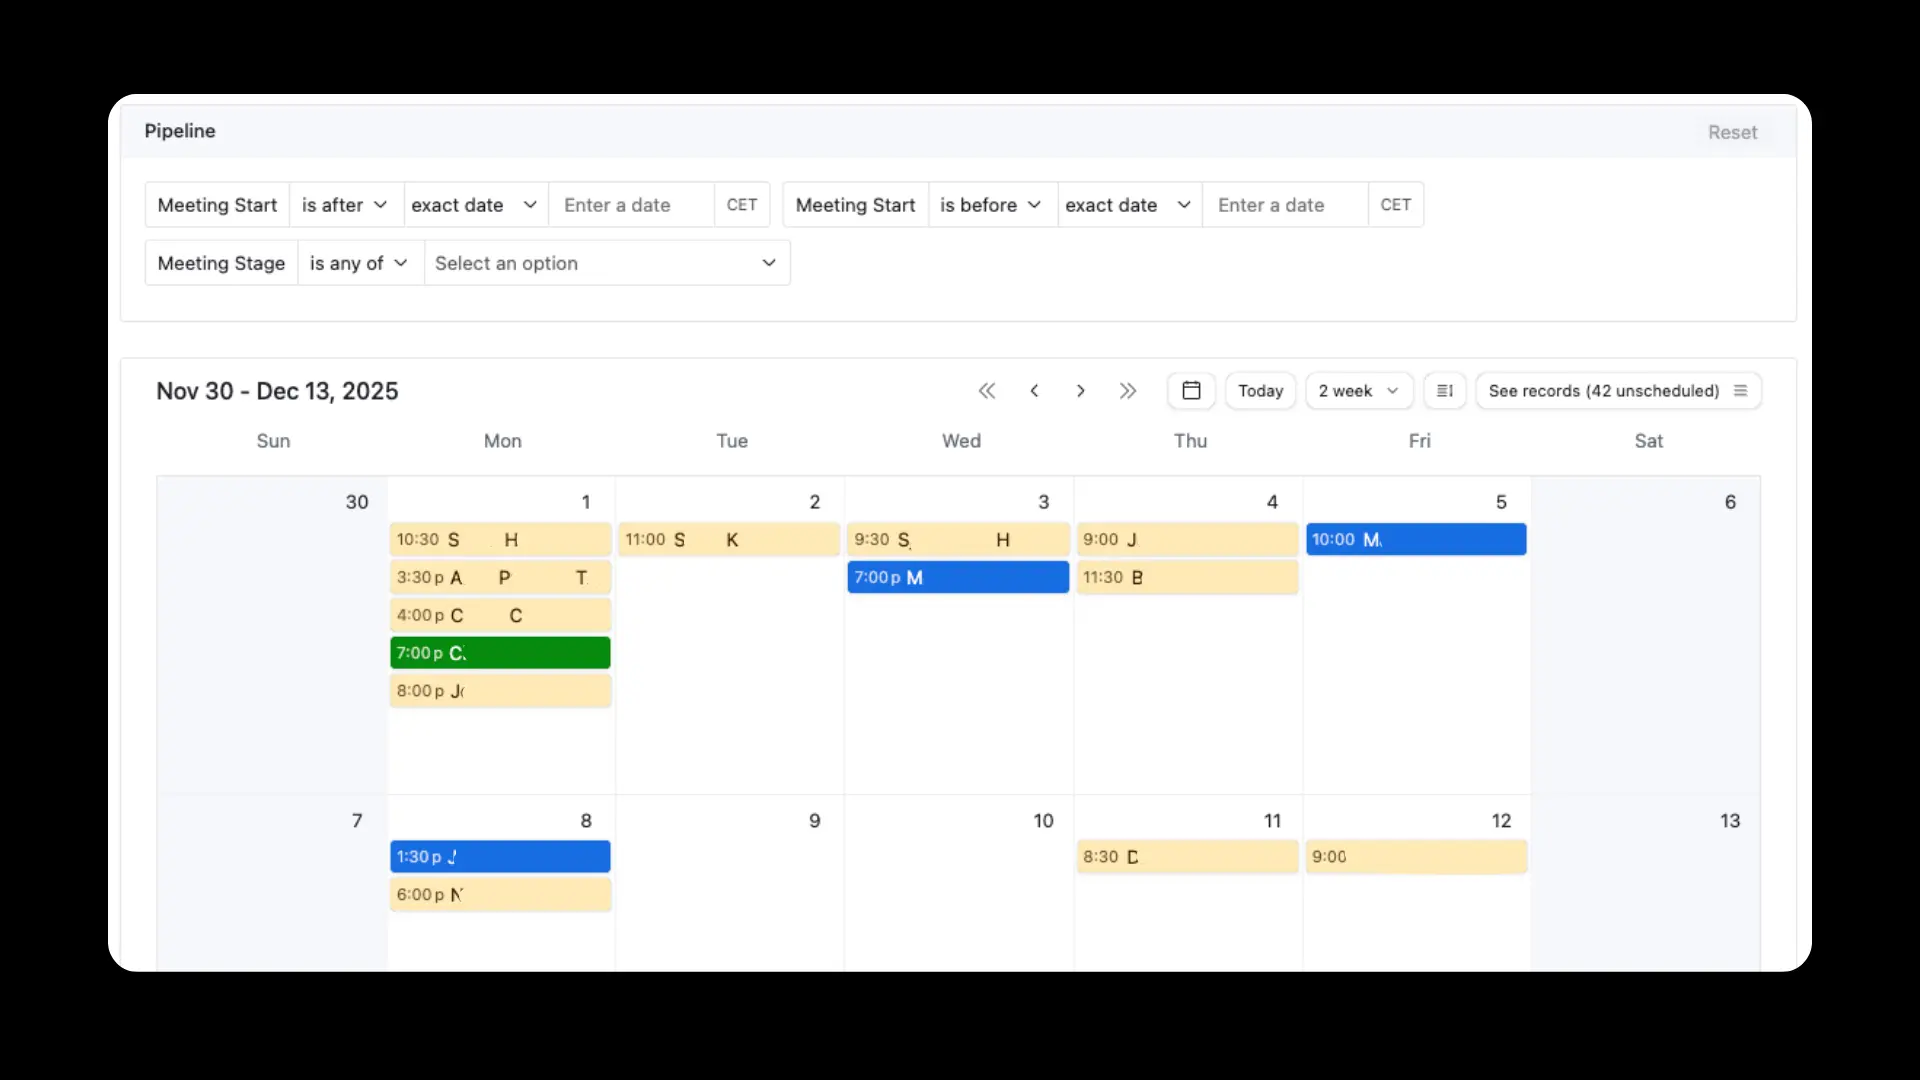Focus the first 'Enter a date' field

click(x=631, y=205)
